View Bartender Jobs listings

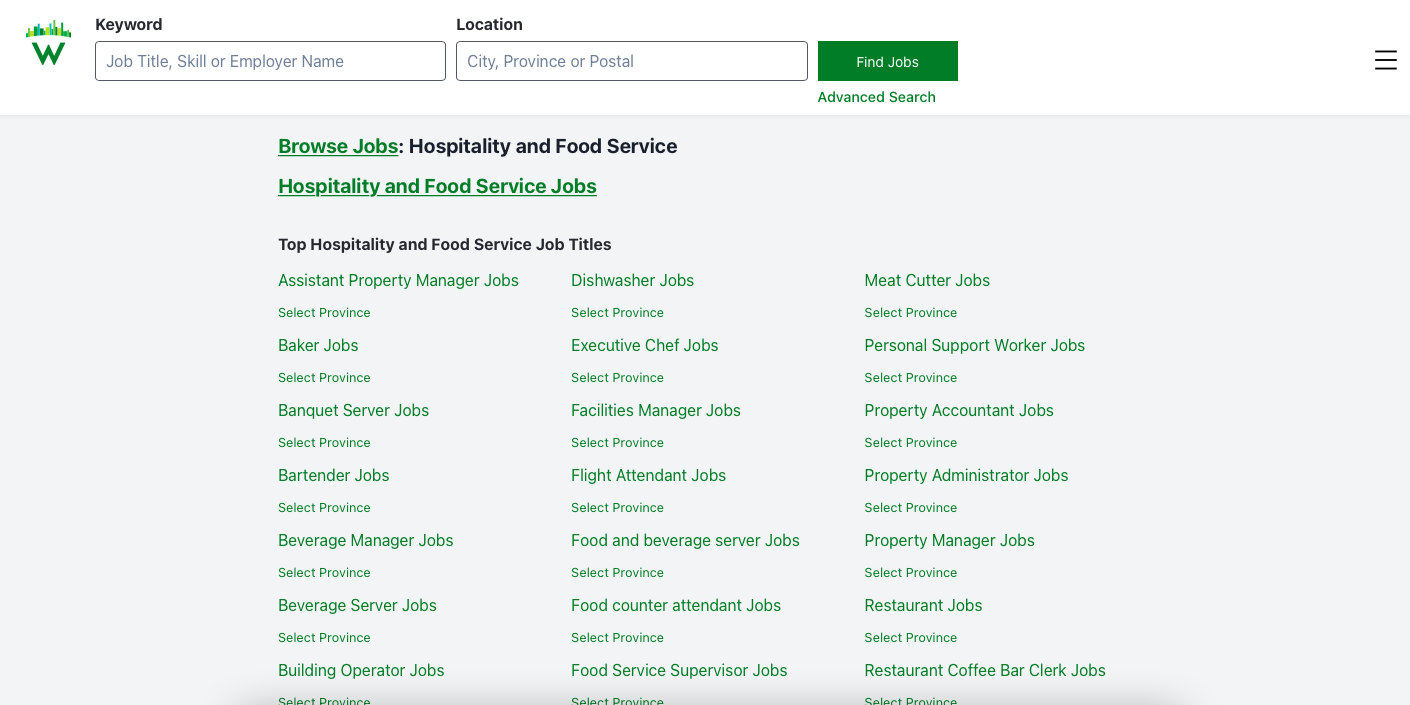pyautogui.click(x=333, y=476)
